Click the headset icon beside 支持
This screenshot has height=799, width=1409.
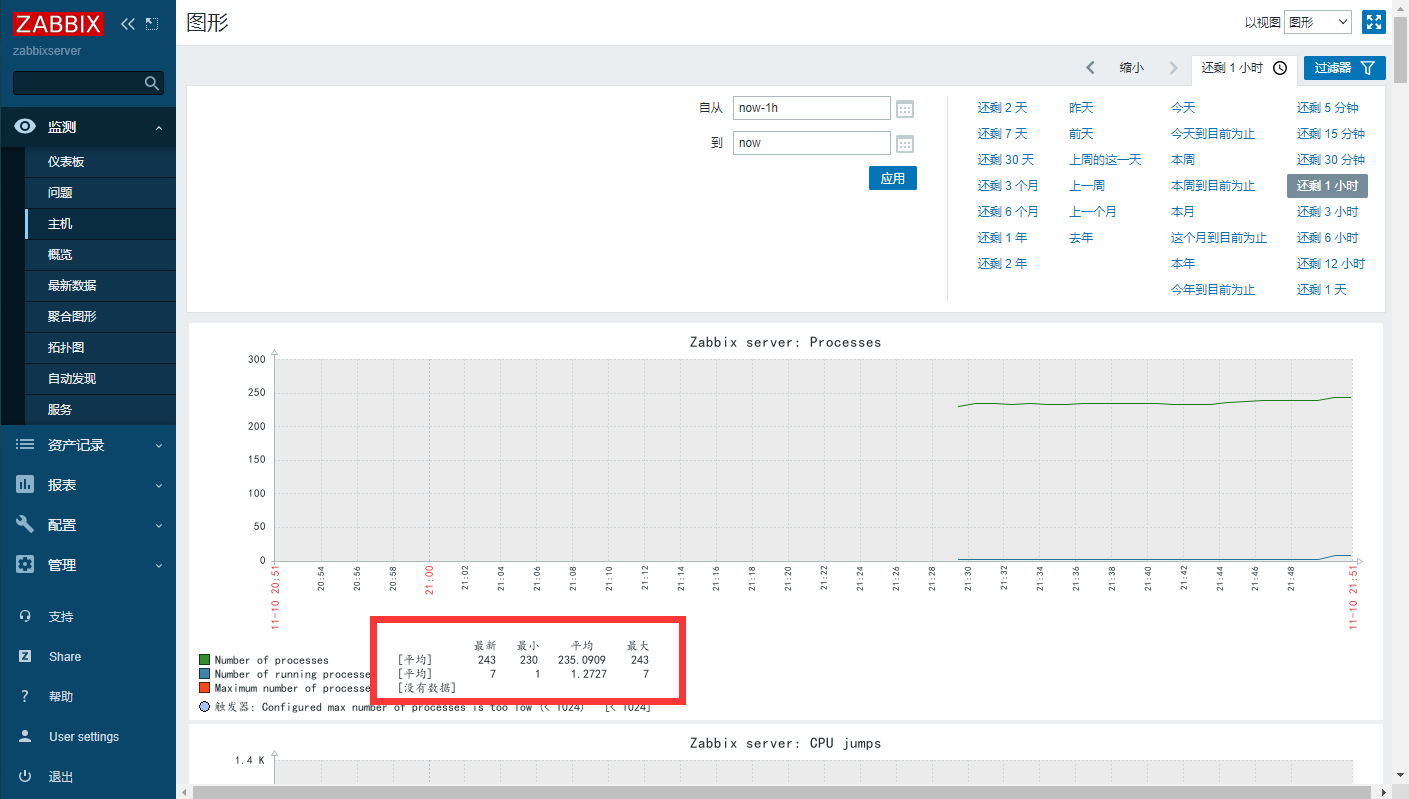[x=25, y=617]
